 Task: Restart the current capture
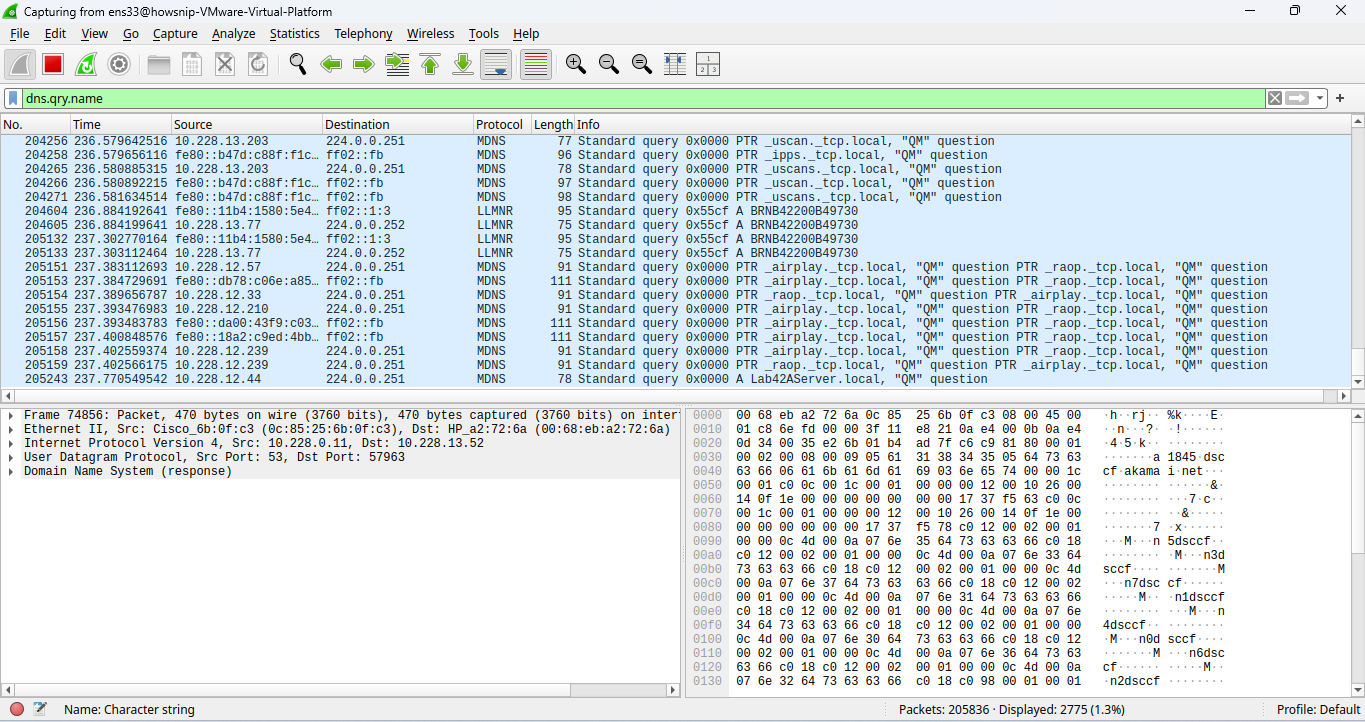pyautogui.click(x=86, y=64)
